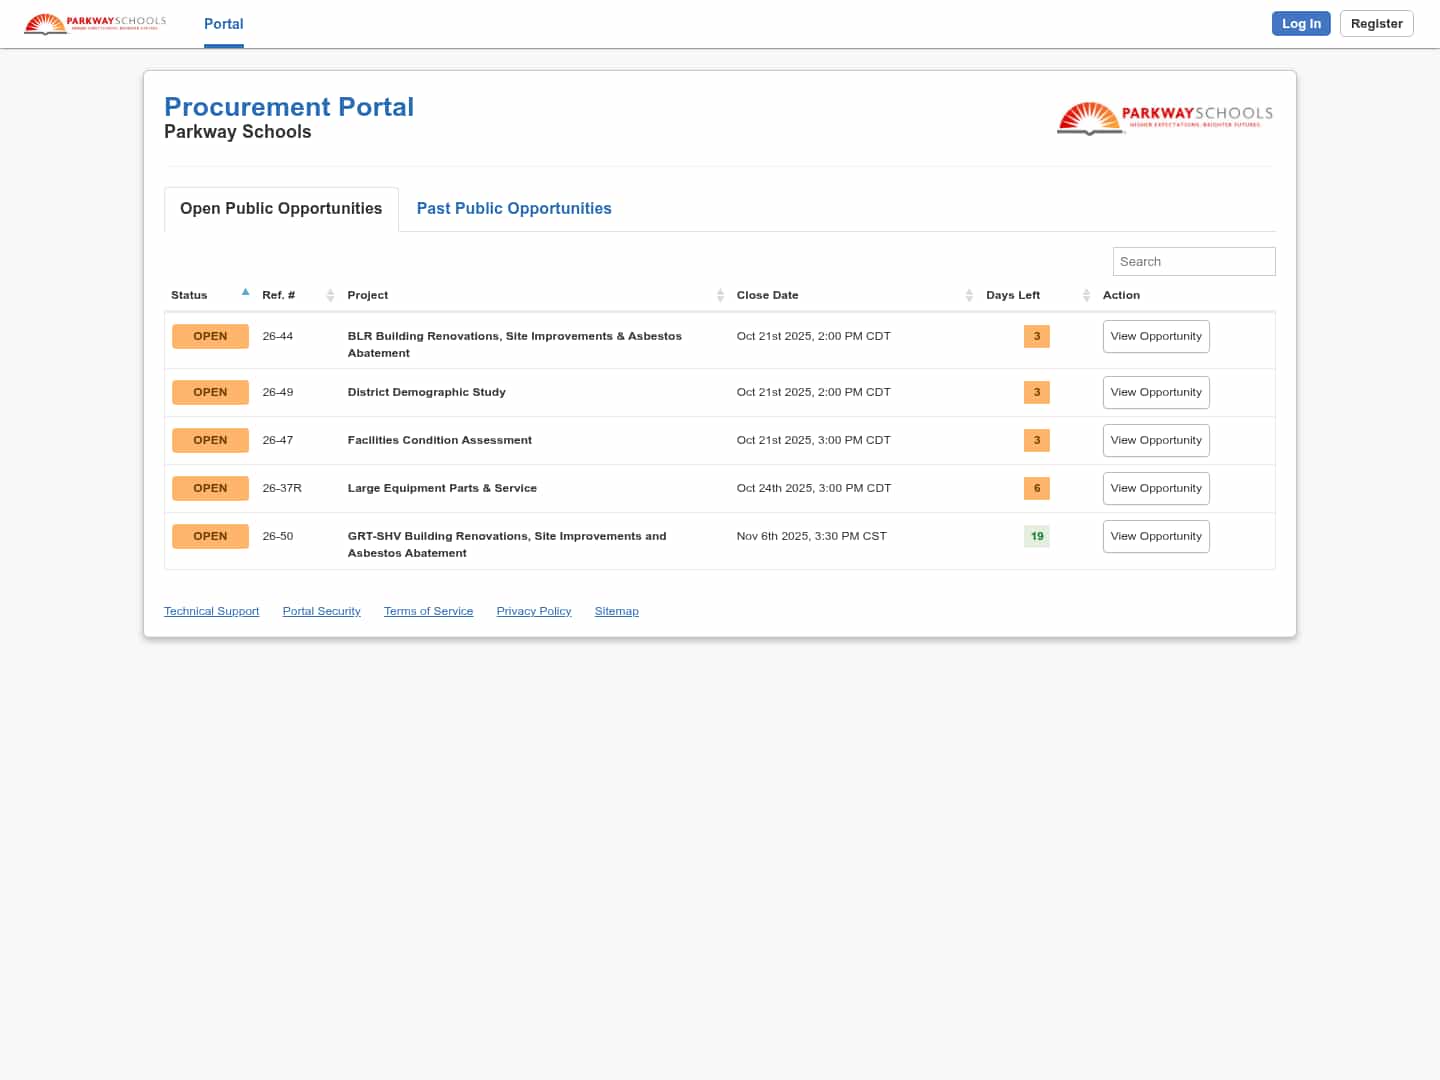Viewport: 1440px width, 1080px height.
Task: Sort table by Status column arrow
Action: (245, 294)
